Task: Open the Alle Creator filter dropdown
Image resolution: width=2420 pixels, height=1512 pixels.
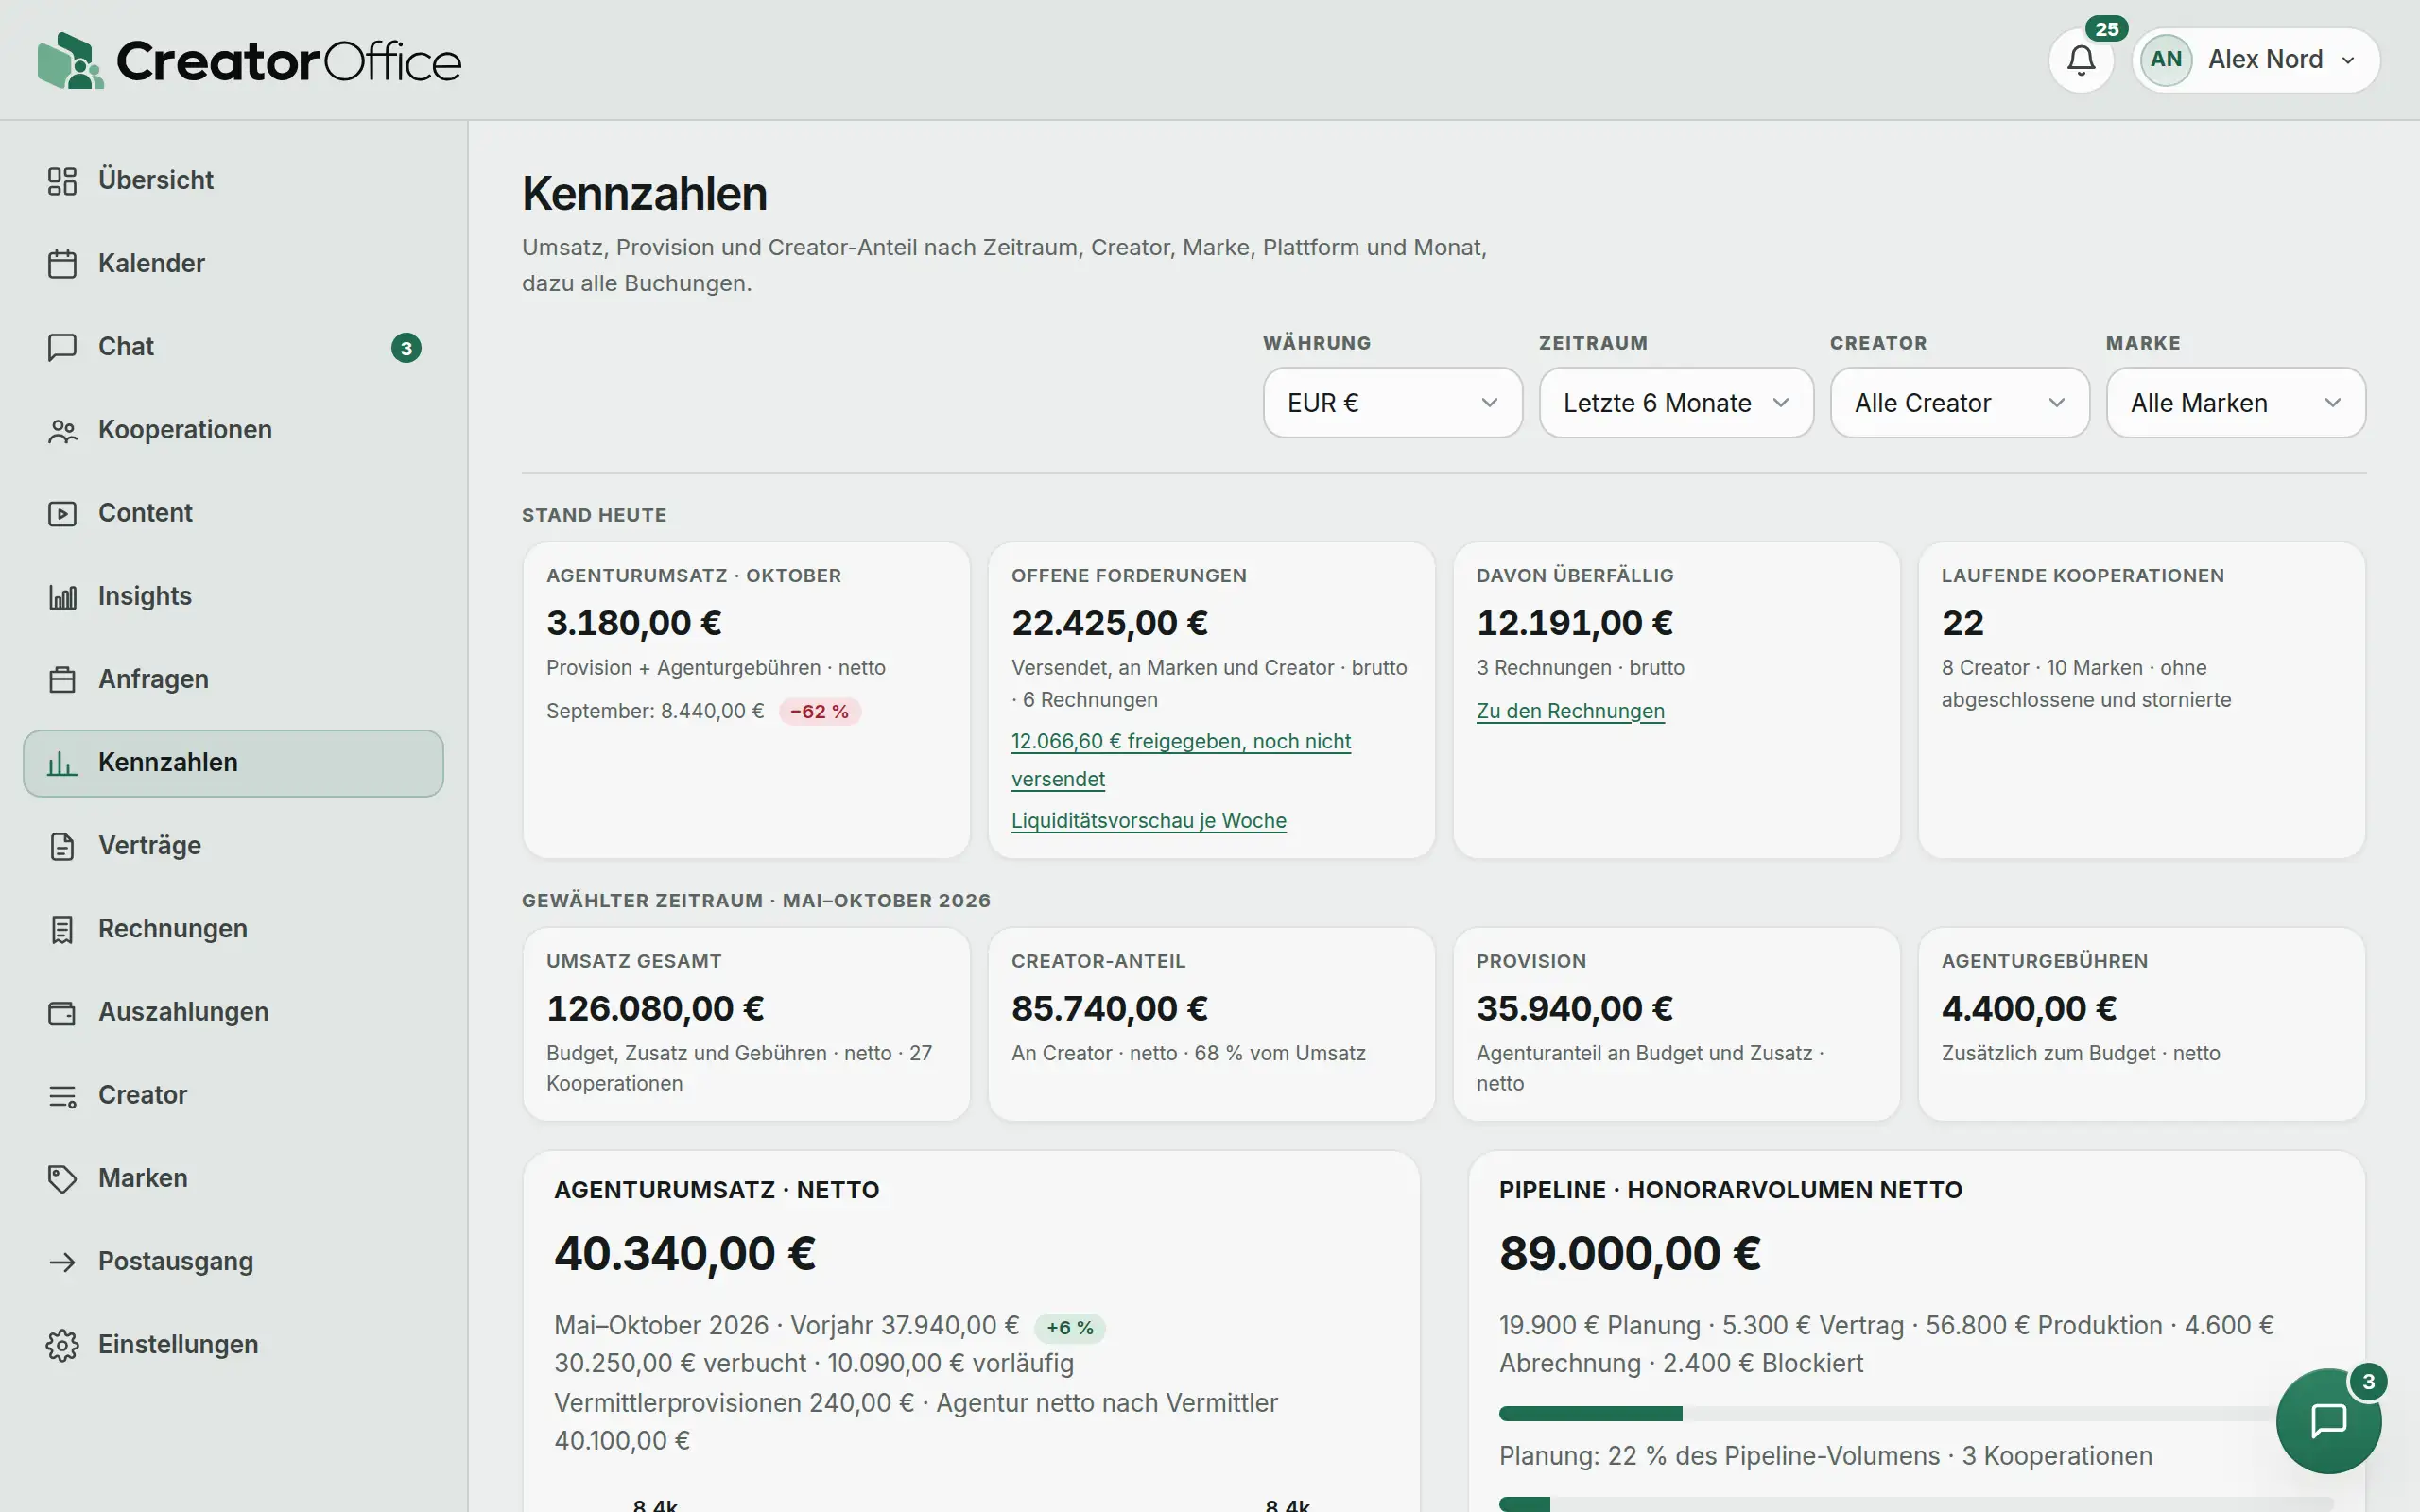Action: pos(1959,402)
